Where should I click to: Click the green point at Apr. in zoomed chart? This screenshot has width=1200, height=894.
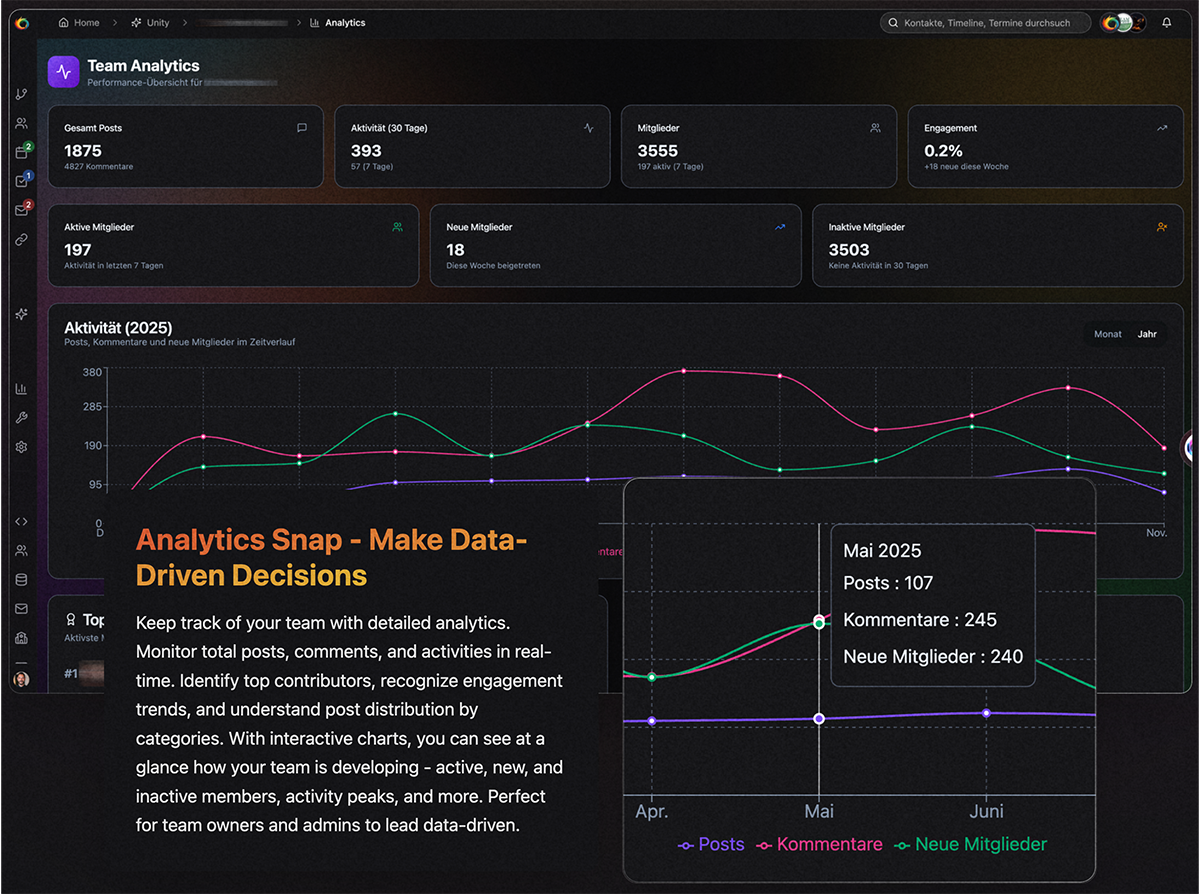point(652,677)
